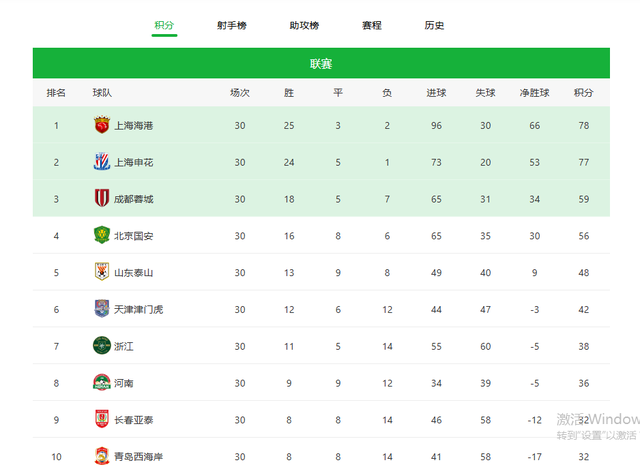Viewport: 640px width, 467px height.
Task: Switch to the 射手榜 tab
Action: [231, 26]
